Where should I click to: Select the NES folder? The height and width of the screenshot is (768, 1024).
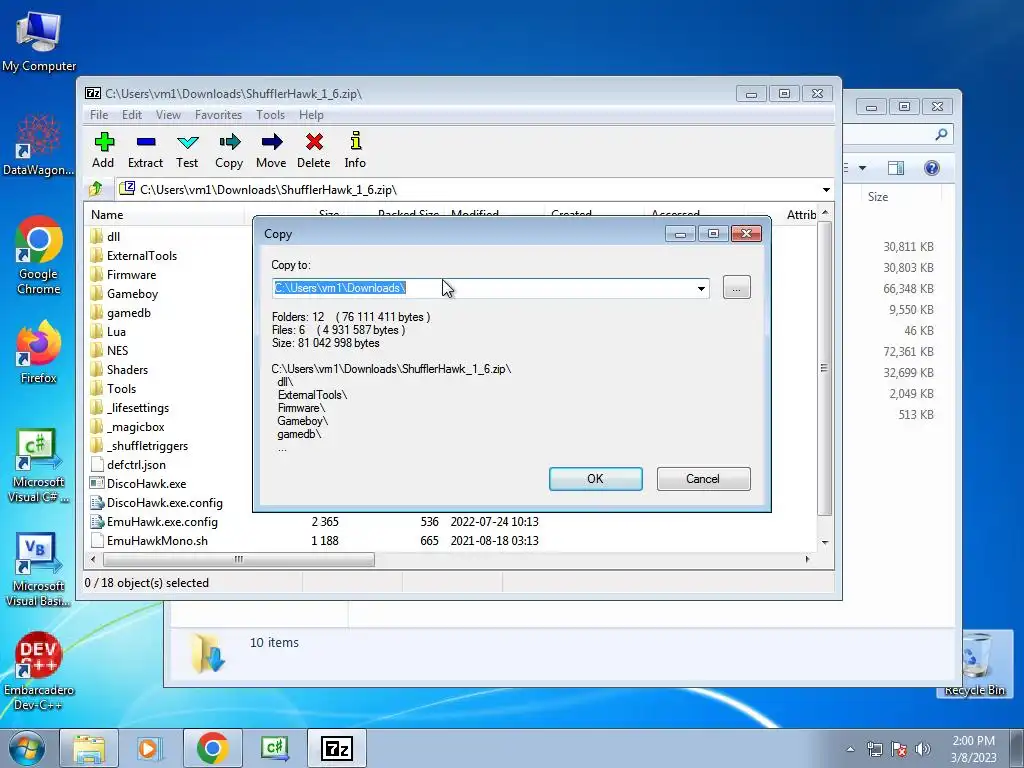point(109,350)
